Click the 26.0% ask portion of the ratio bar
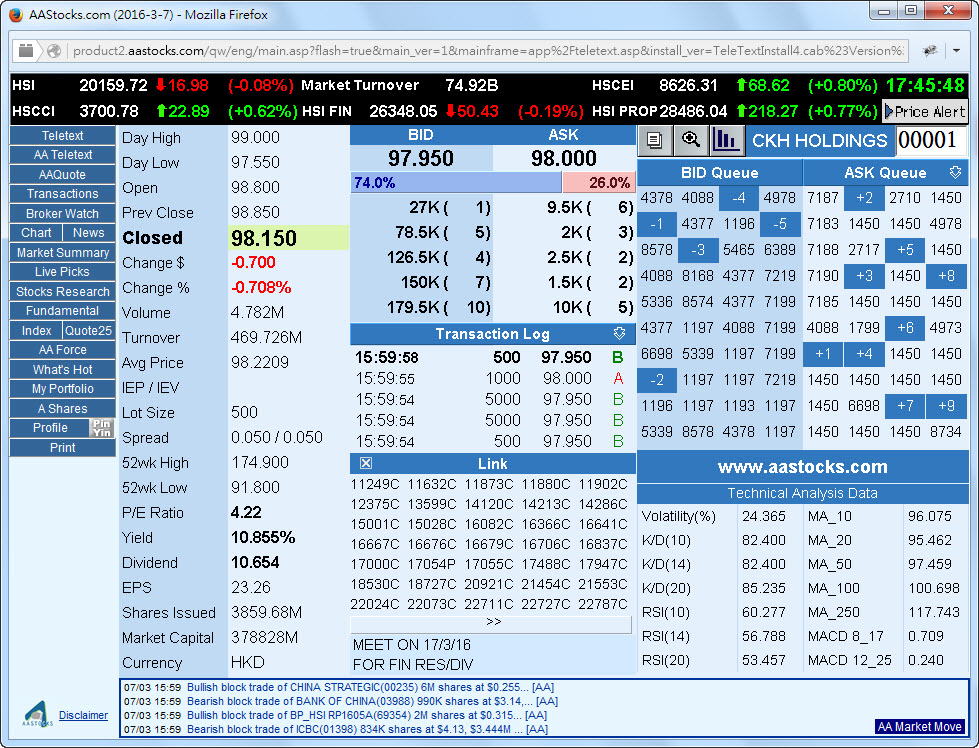This screenshot has height=748, width=979. click(x=598, y=182)
